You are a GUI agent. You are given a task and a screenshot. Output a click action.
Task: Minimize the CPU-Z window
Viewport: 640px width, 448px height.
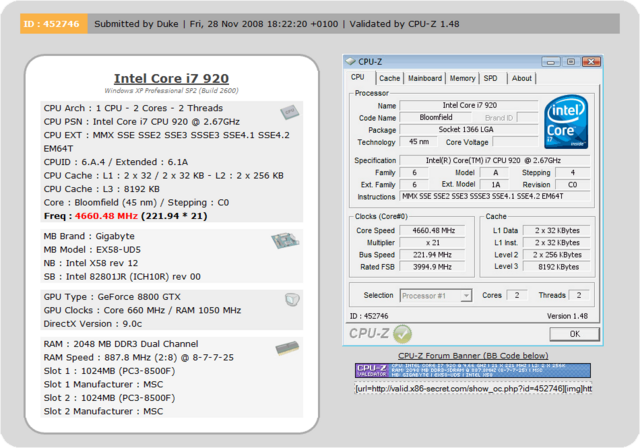[x=551, y=62]
